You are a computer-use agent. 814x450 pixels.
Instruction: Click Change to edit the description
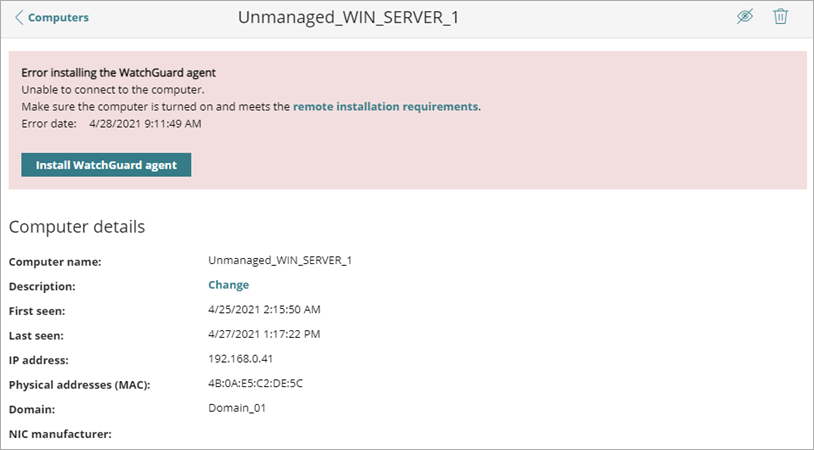click(x=228, y=285)
